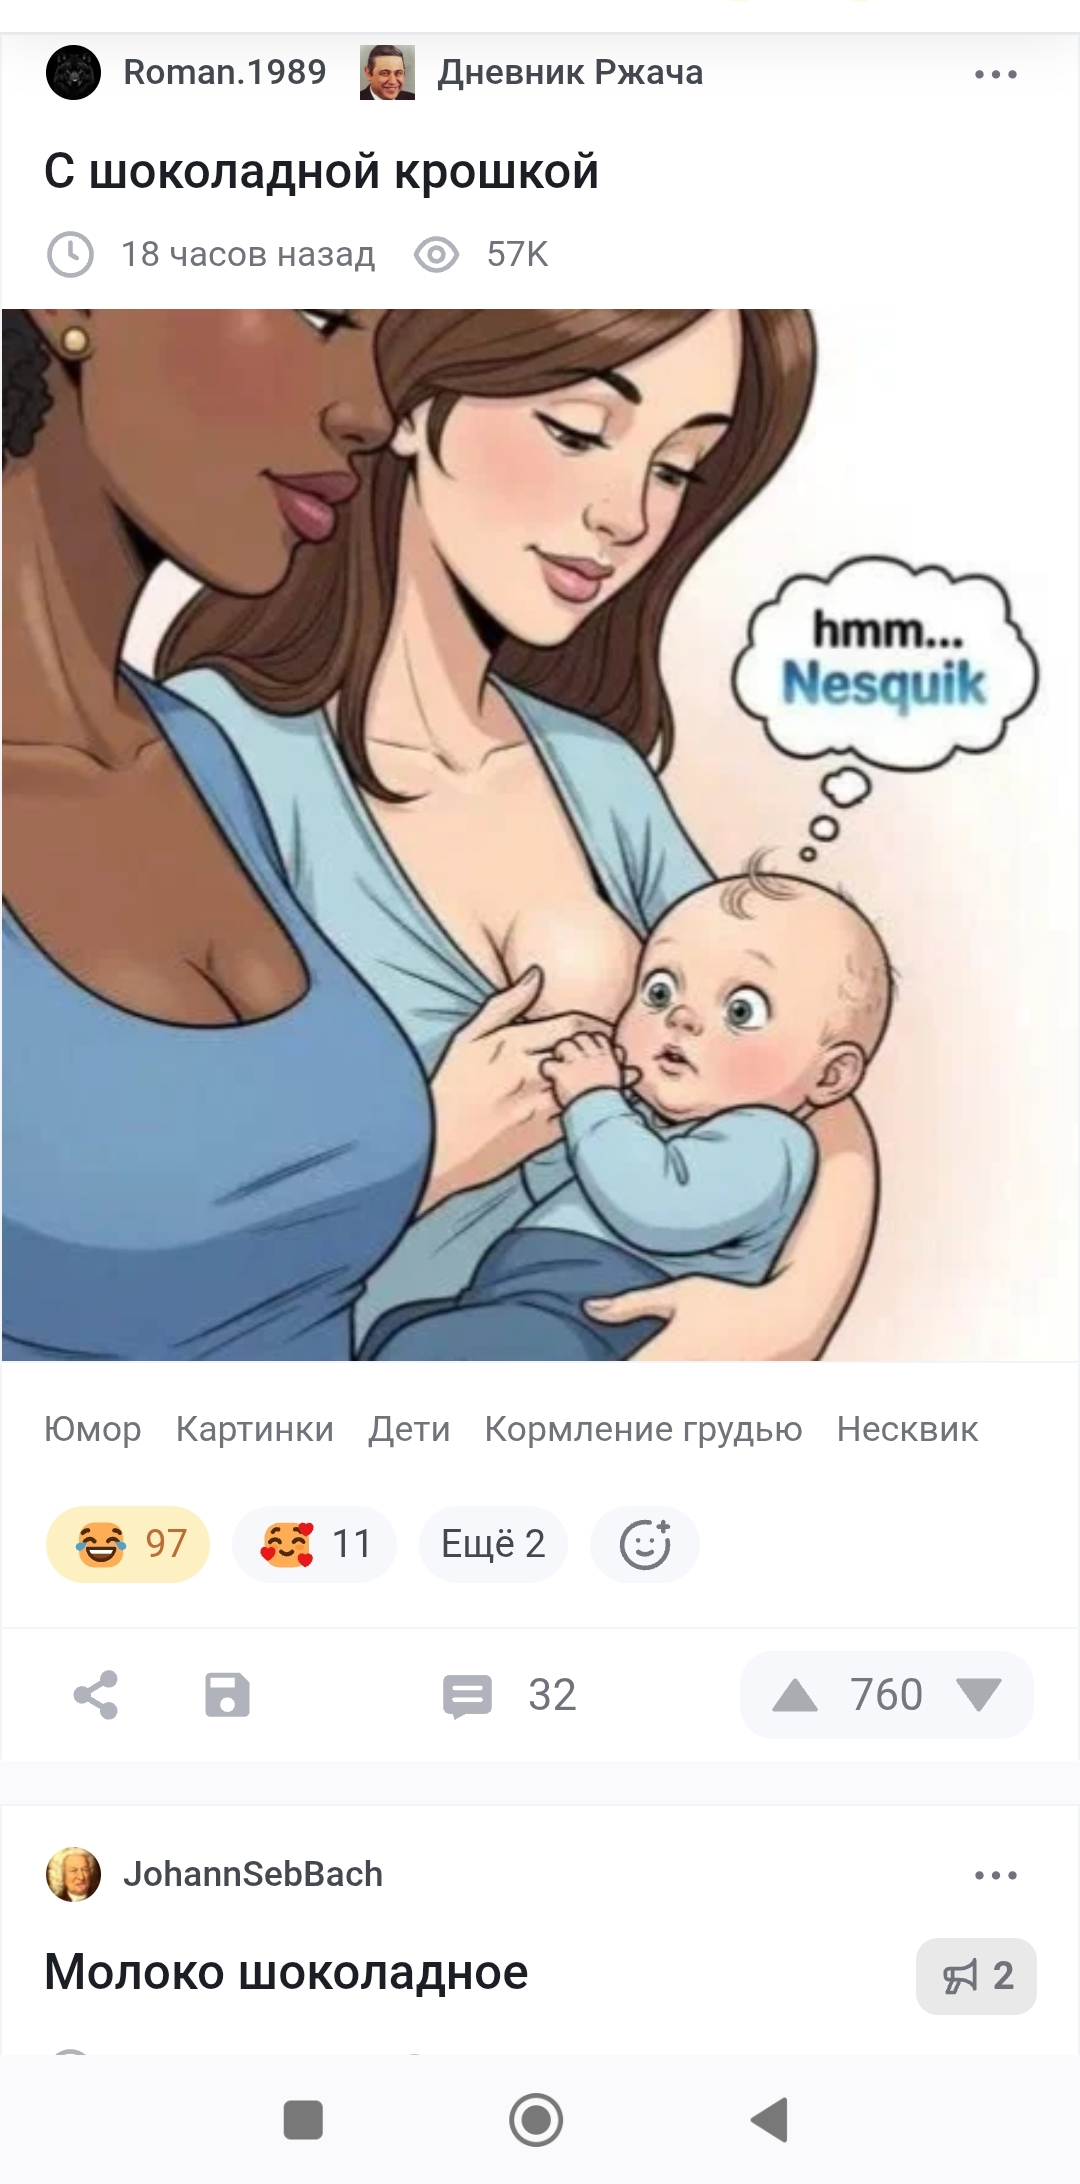Save post with the floppy disk icon
This screenshot has height=2184, width=1080.
click(x=228, y=1695)
